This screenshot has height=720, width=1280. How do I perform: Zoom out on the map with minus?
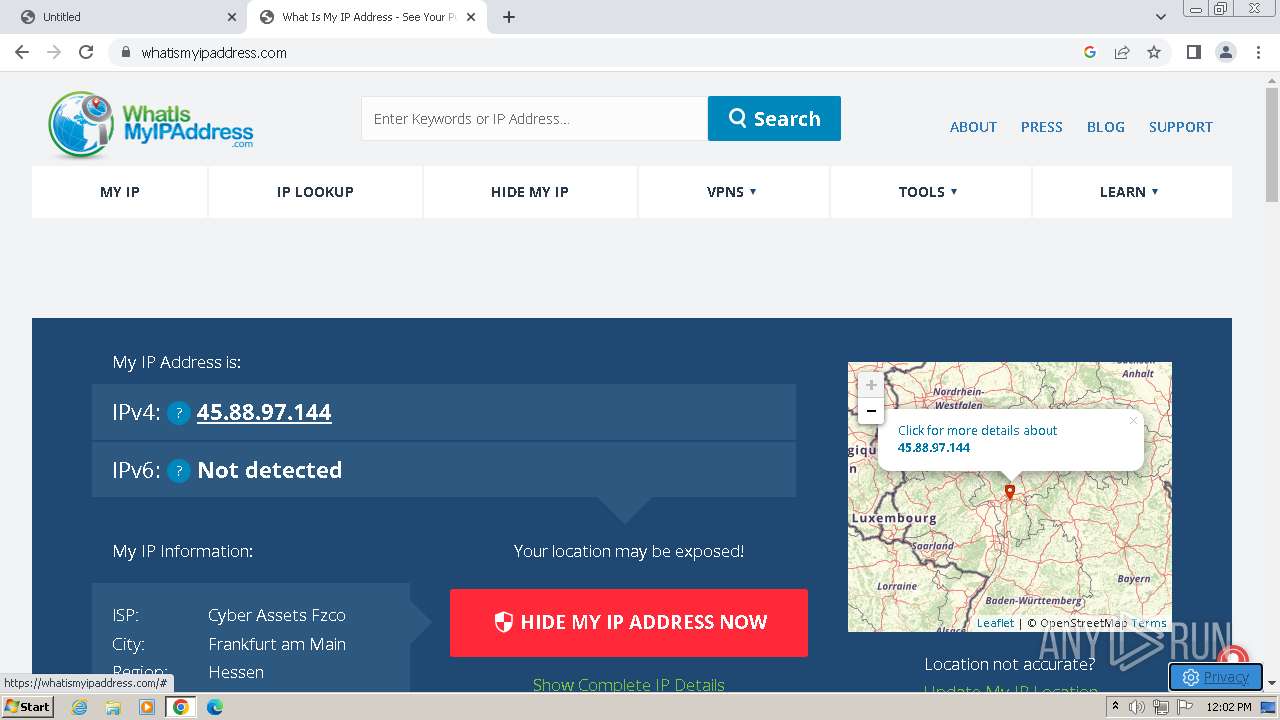point(871,410)
